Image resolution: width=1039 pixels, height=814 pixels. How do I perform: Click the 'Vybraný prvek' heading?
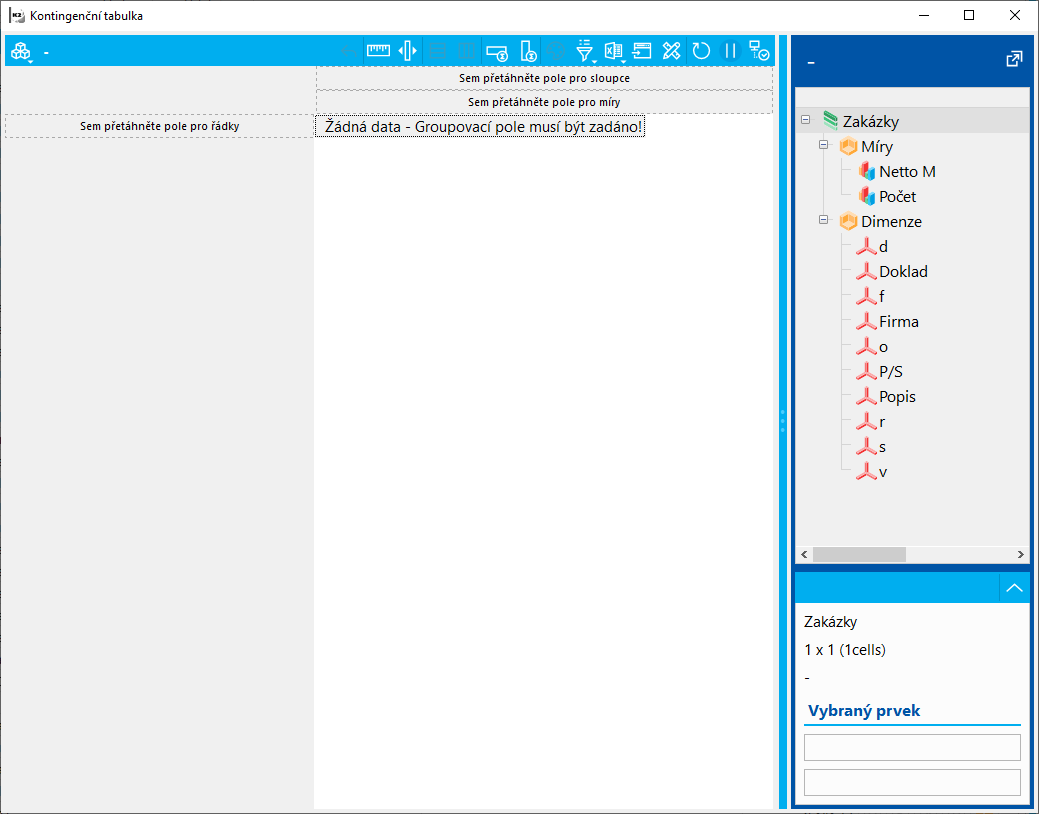click(864, 711)
